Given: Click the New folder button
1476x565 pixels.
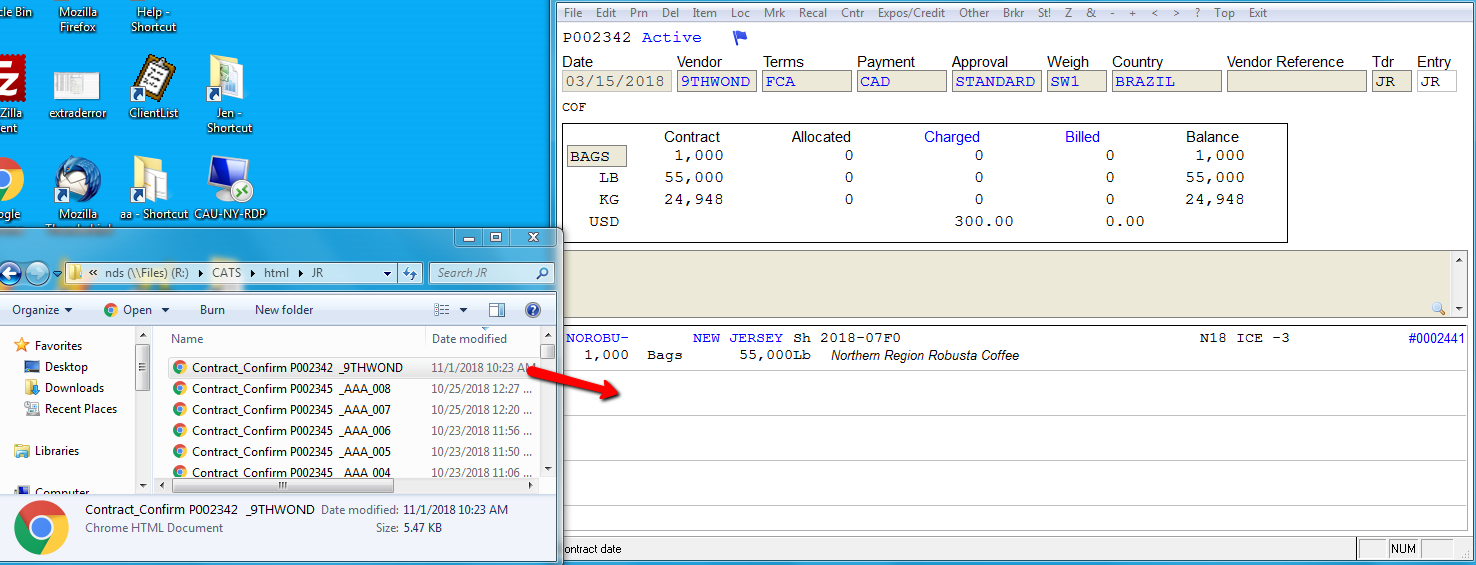Looking at the screenshot, I should [284, 310].
